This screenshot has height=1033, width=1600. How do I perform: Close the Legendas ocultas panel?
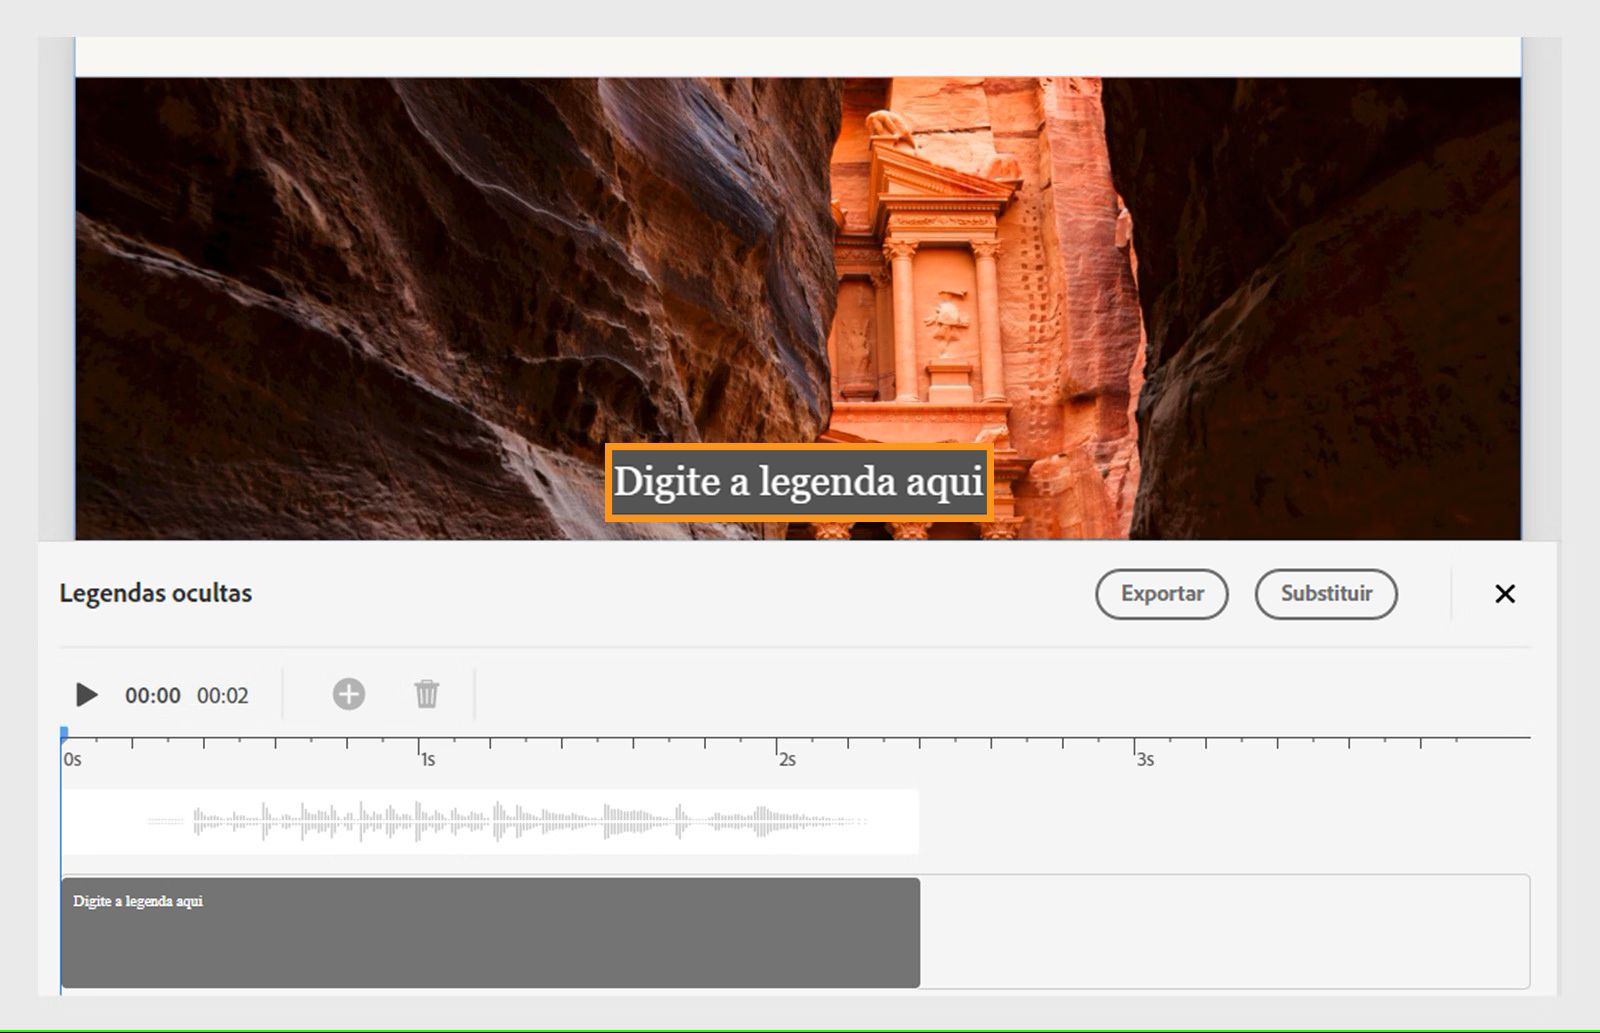pos(1505,594)
